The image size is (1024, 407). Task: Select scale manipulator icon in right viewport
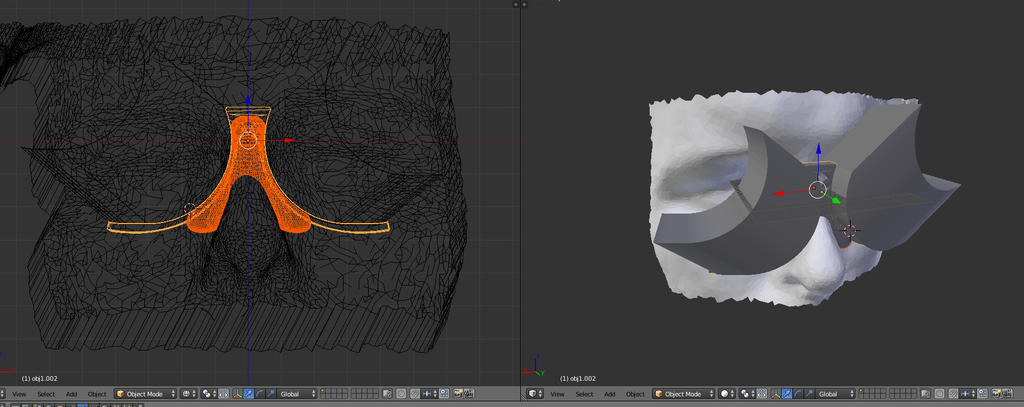(810, 394)
